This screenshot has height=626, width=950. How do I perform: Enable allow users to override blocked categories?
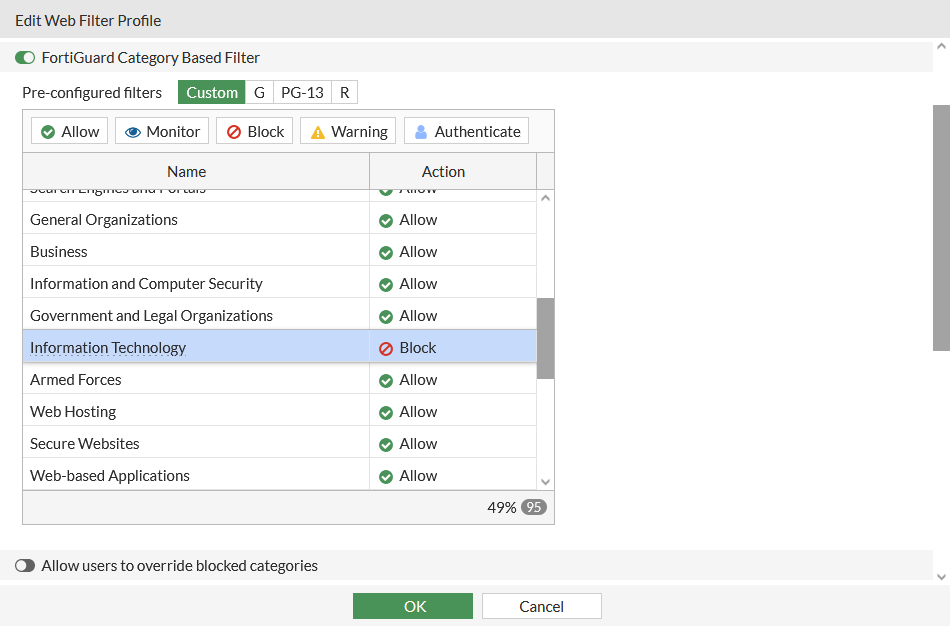25,565
